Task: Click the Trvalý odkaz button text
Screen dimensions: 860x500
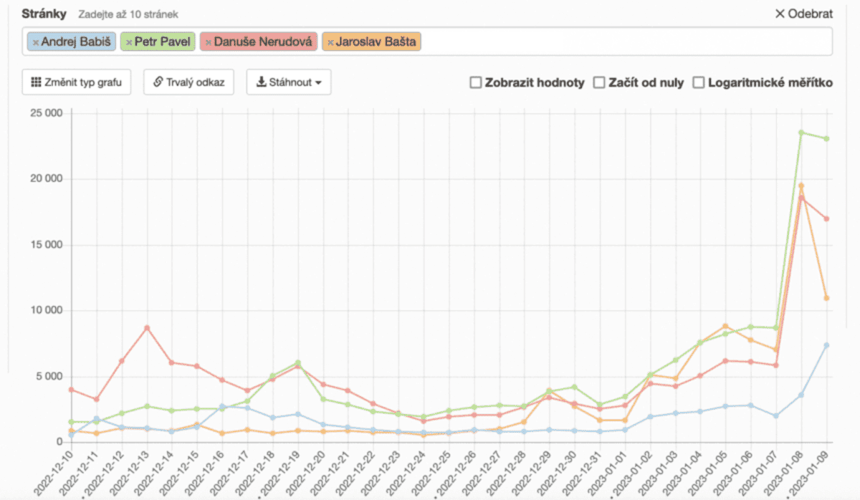Action: click(196, 82)
